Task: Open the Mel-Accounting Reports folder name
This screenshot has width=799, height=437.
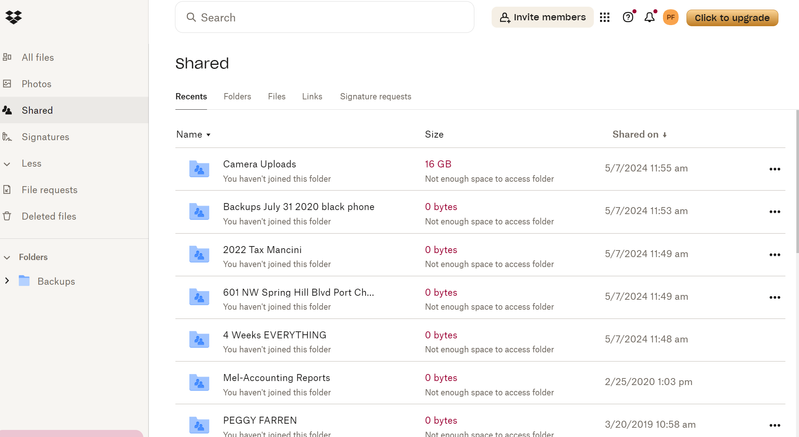Action: tap(277, 377)
